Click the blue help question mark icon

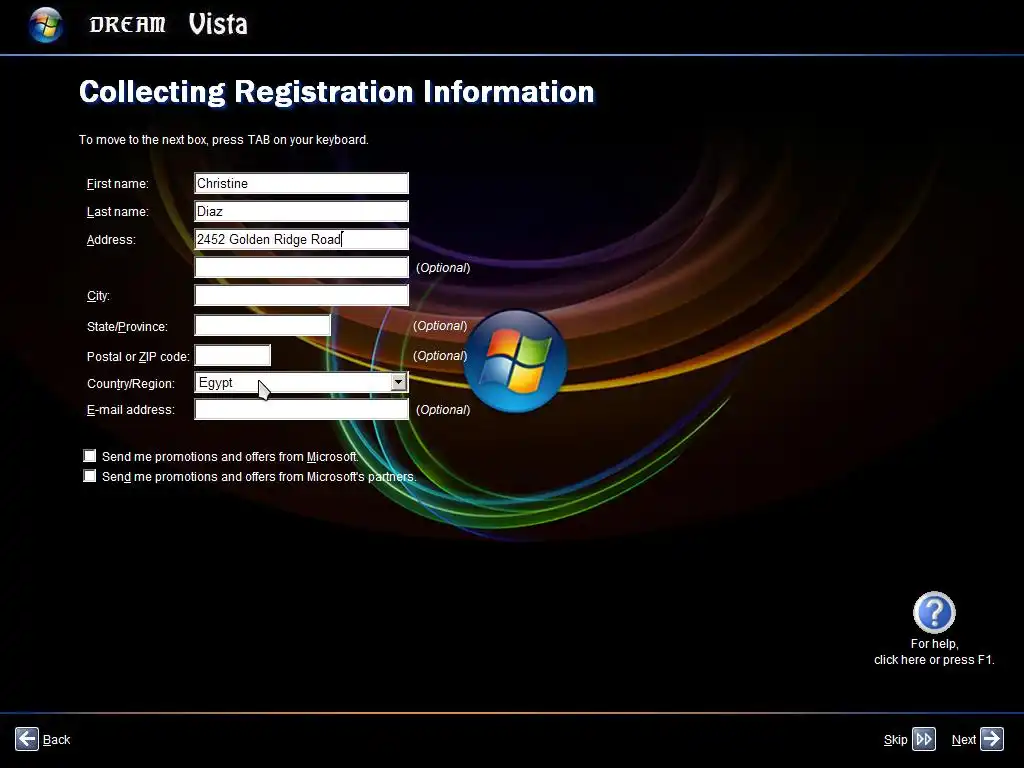coord(934,612)
